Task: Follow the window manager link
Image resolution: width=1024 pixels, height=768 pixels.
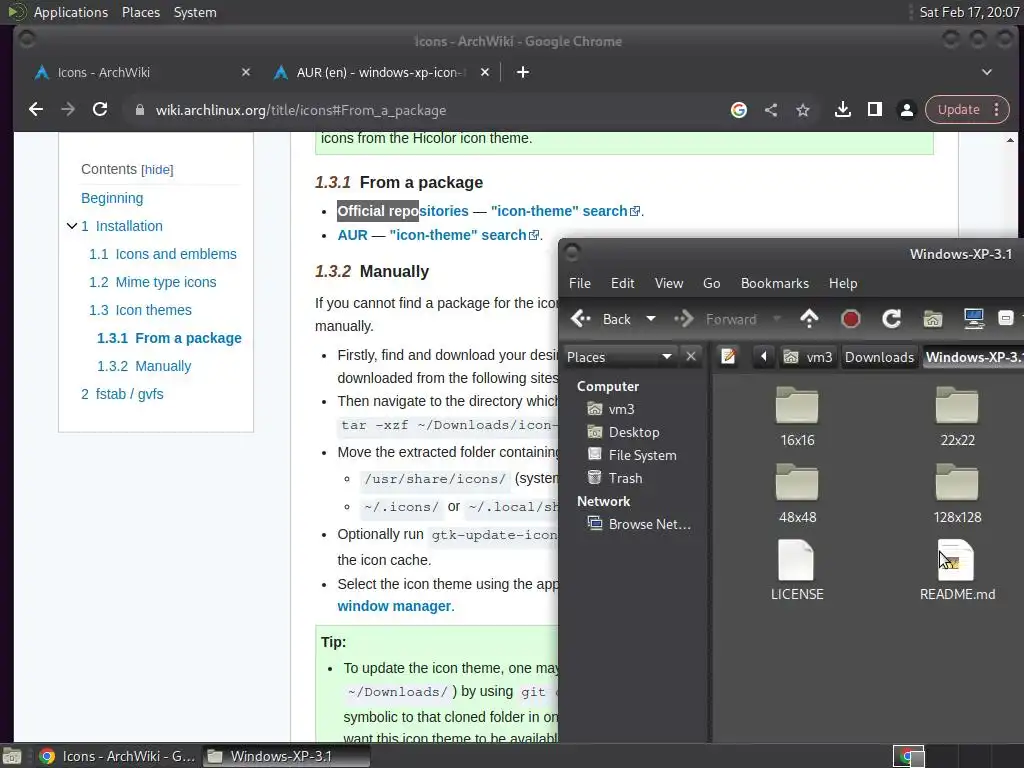Action: pos(394,606)
